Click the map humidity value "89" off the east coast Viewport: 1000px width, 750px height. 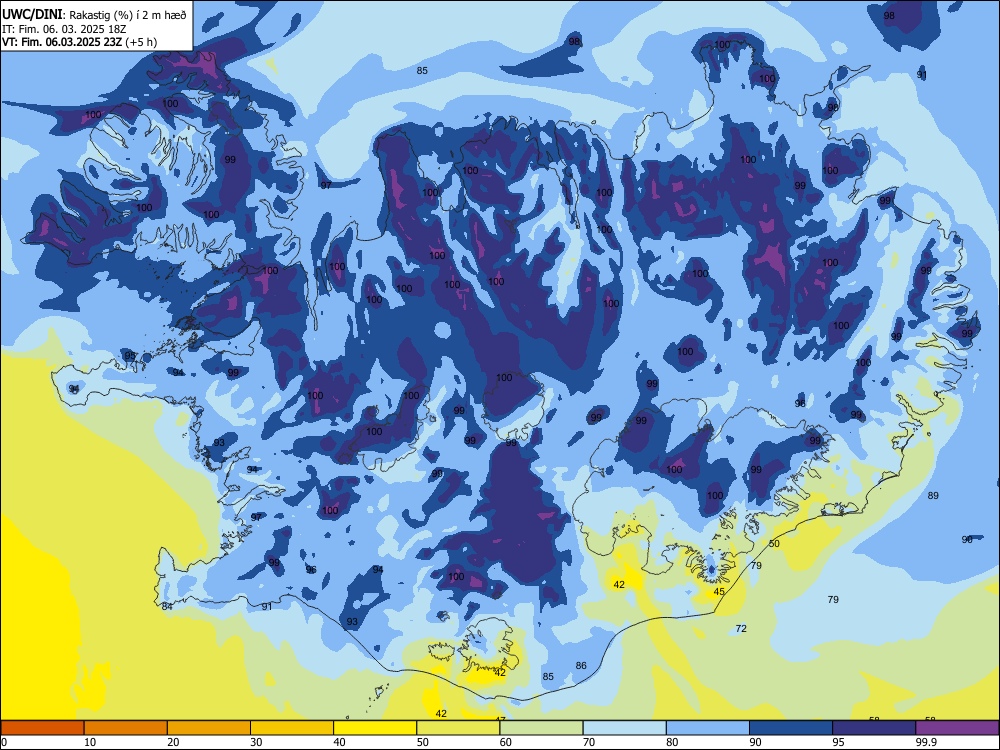933,496
